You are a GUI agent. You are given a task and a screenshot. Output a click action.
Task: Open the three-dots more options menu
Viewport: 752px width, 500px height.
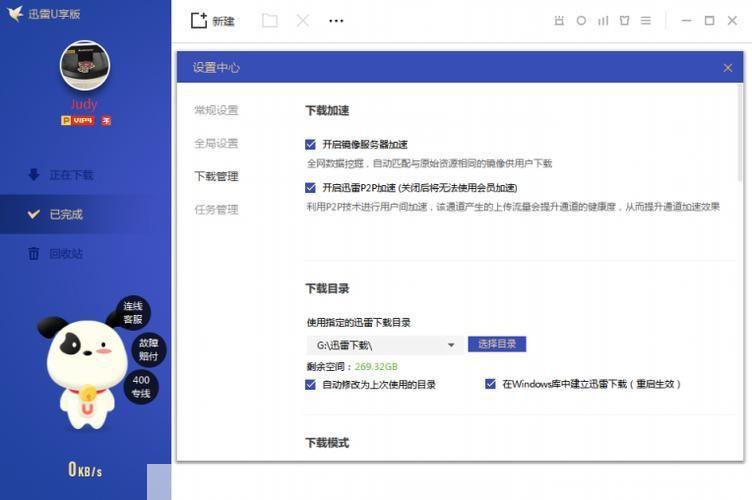[336, 21]
